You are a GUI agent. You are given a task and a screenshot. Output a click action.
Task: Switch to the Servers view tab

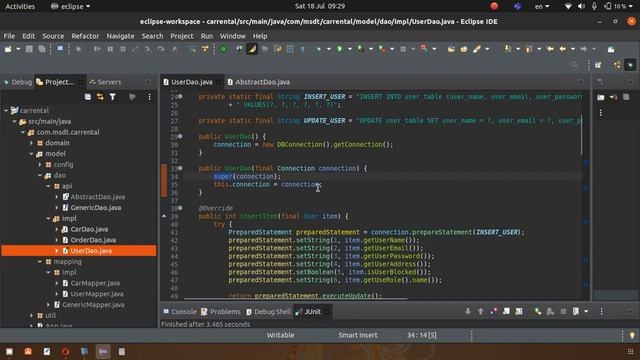(105, 82)
